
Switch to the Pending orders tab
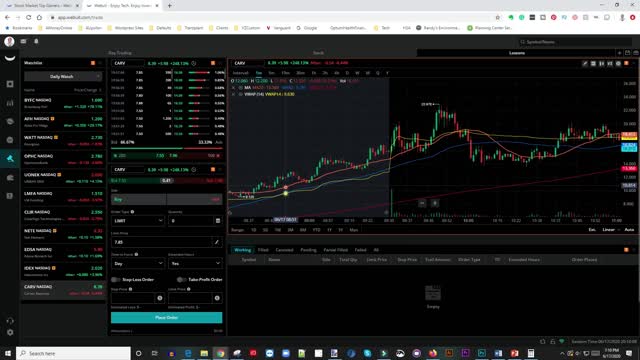pos(308,250)
